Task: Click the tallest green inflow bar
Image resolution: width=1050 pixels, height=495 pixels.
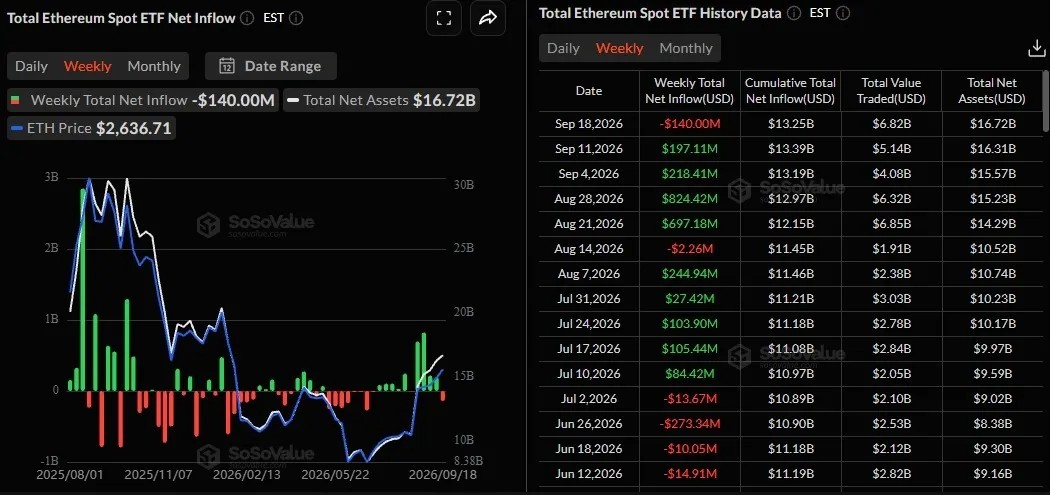Action: pos(83,289)
